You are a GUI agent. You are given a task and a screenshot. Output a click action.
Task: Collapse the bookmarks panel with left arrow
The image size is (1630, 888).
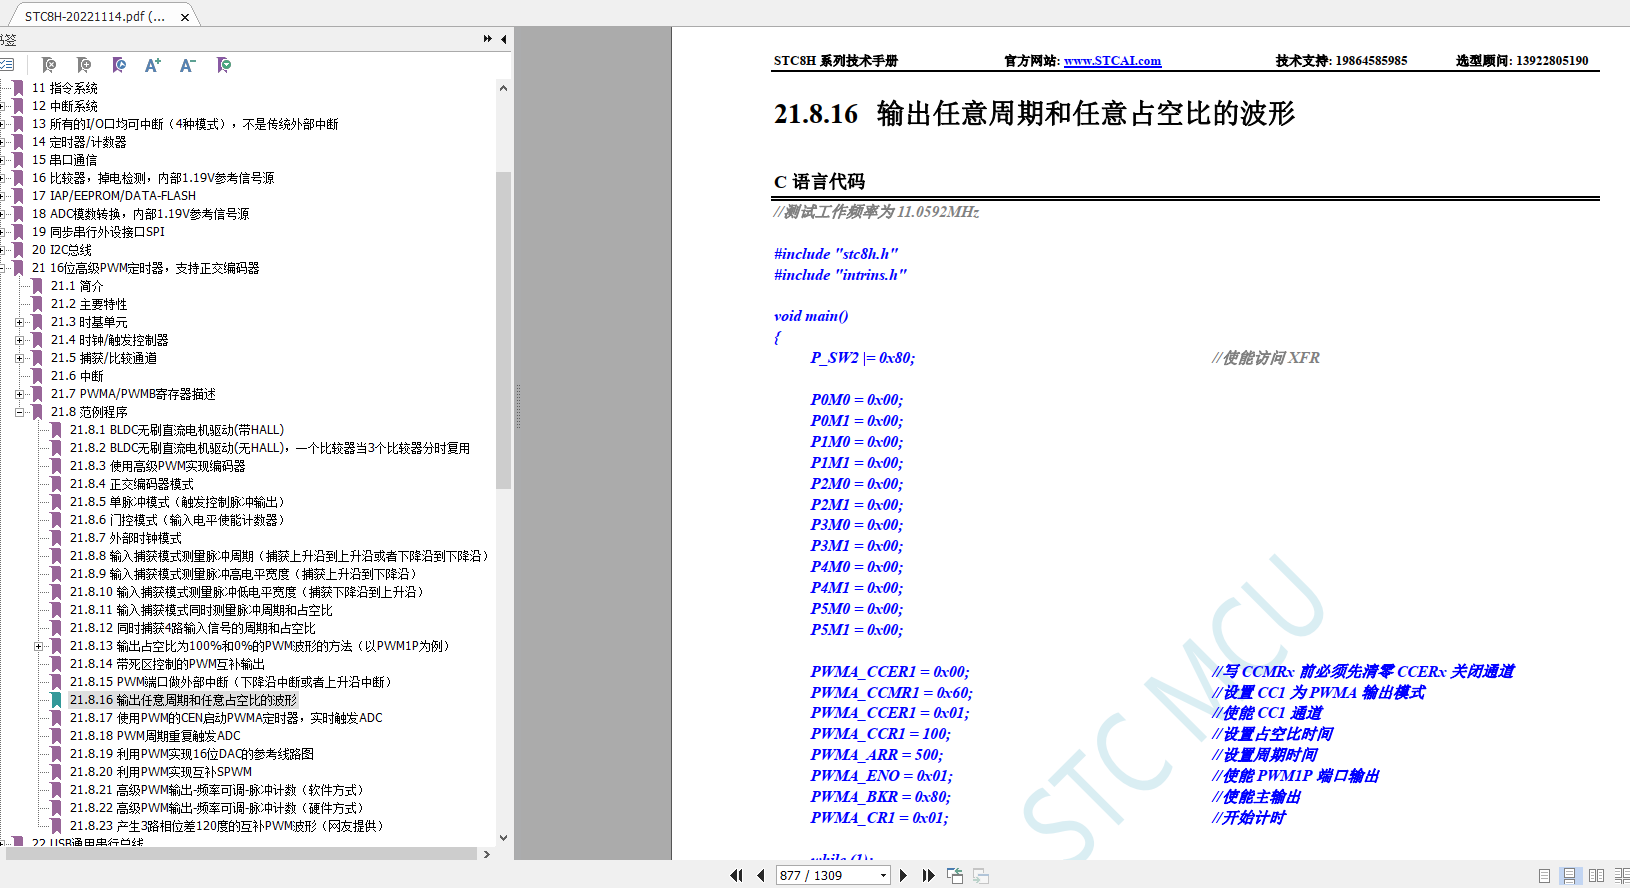503,39
